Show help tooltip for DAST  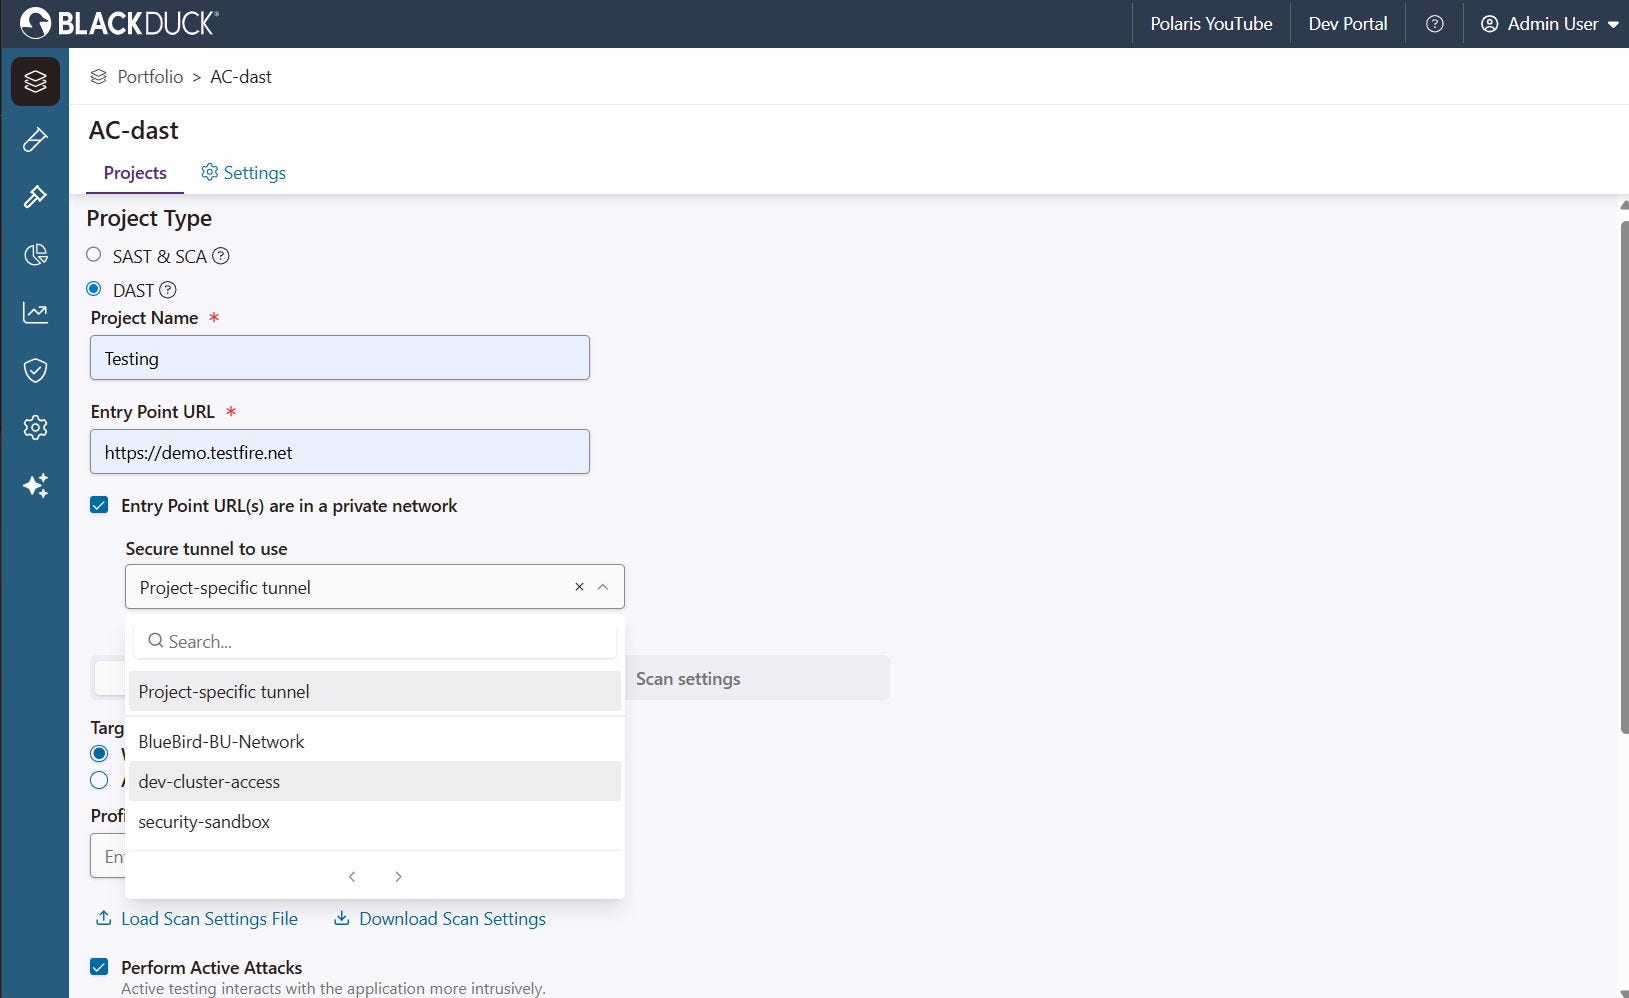point(168,290)
